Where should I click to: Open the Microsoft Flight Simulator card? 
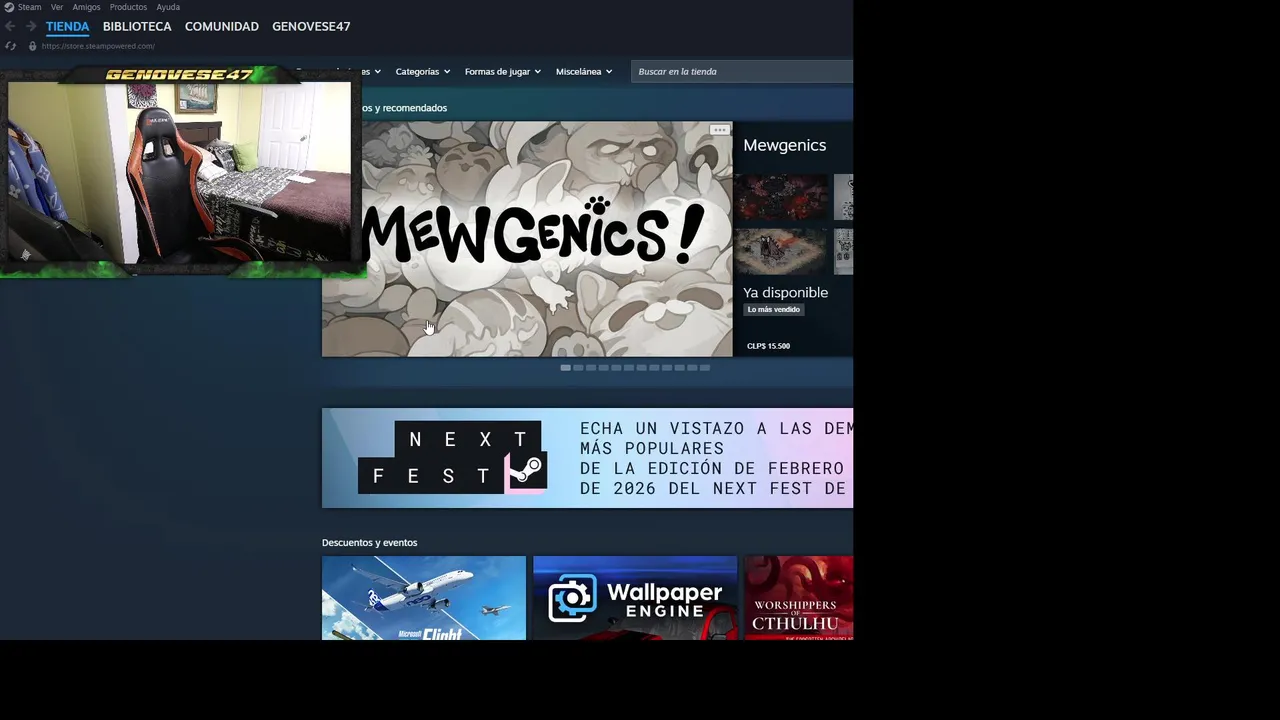coord(424,598)
